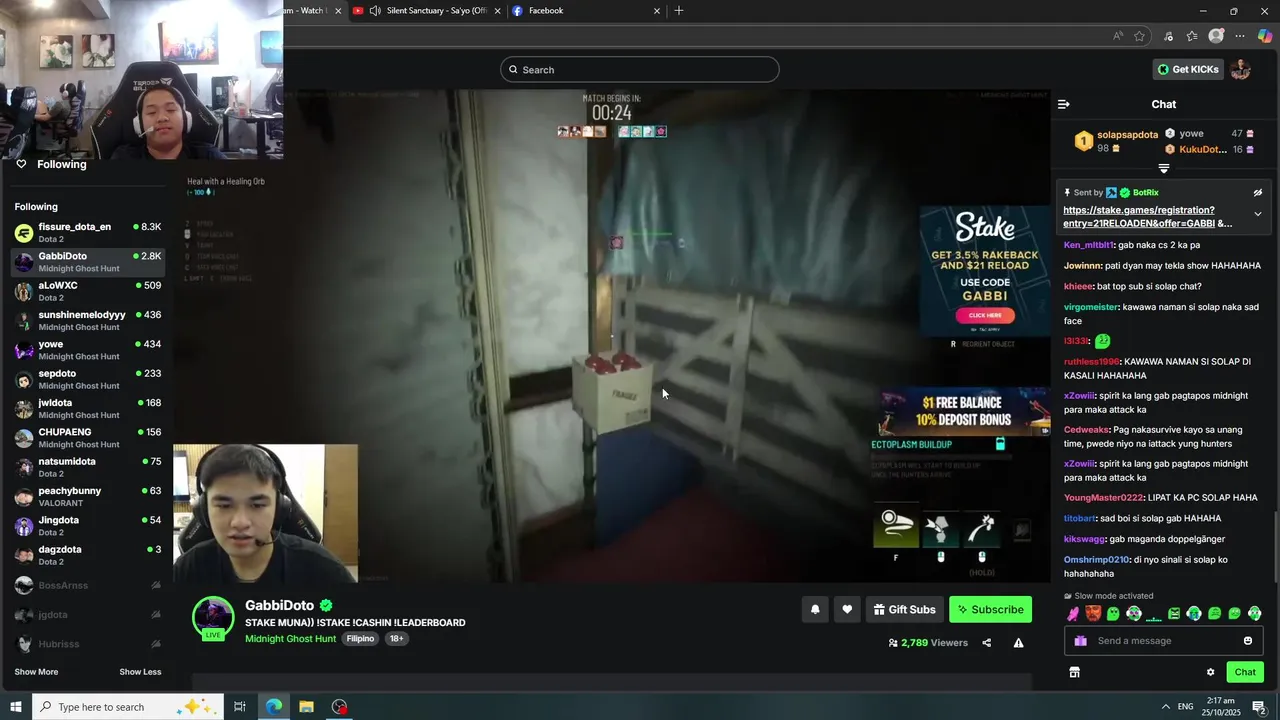The image size is (1280, 720).
Task: Focus the Send a message field
Action: 1163,641
